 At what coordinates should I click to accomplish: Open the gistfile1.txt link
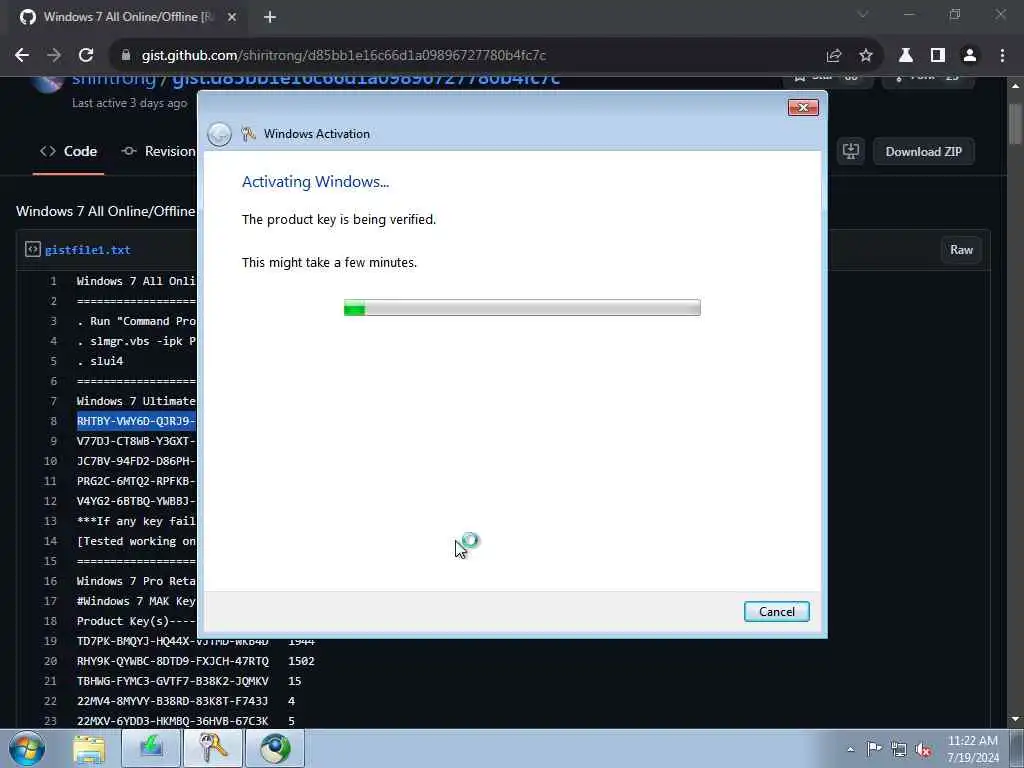(x=88, y=250)
